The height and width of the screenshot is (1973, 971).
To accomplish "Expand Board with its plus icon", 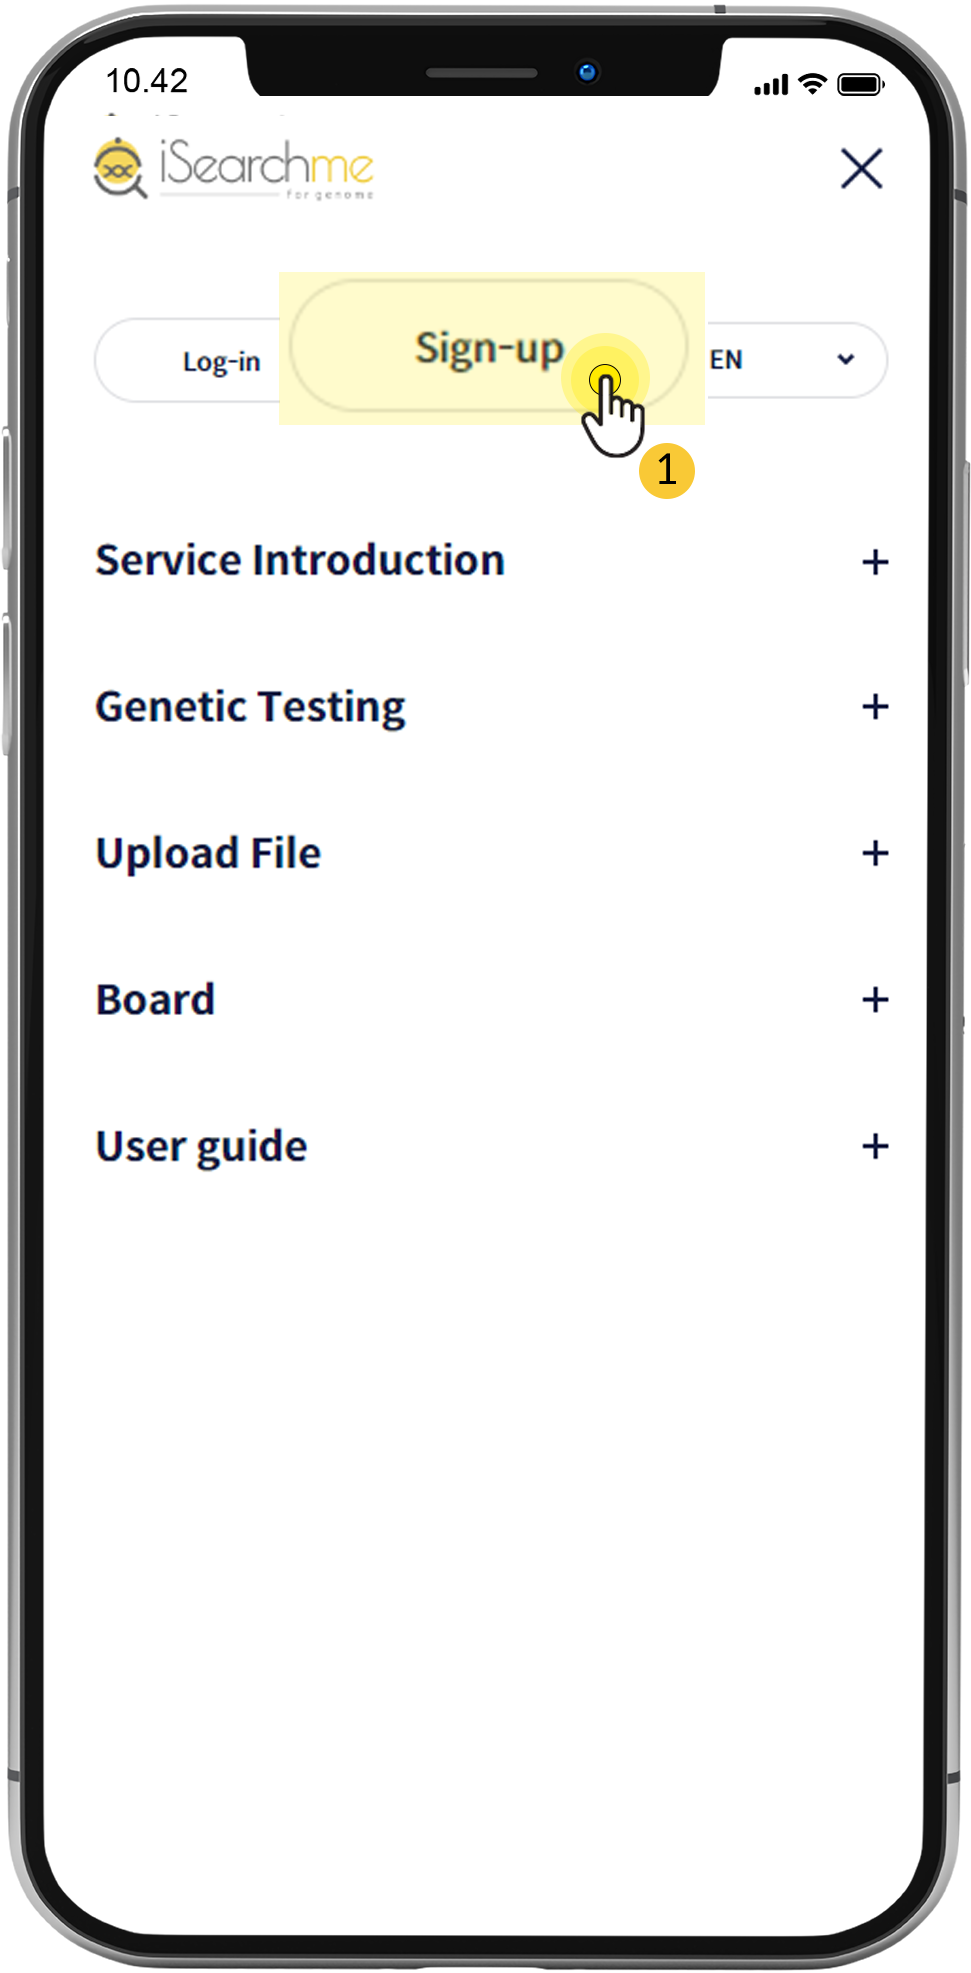I will click(x=875, y=999).
